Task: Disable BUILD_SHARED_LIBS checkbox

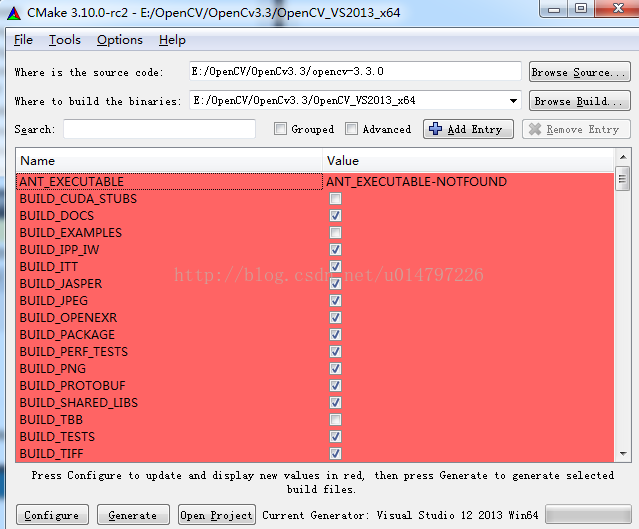Action: tap(335, 403)
